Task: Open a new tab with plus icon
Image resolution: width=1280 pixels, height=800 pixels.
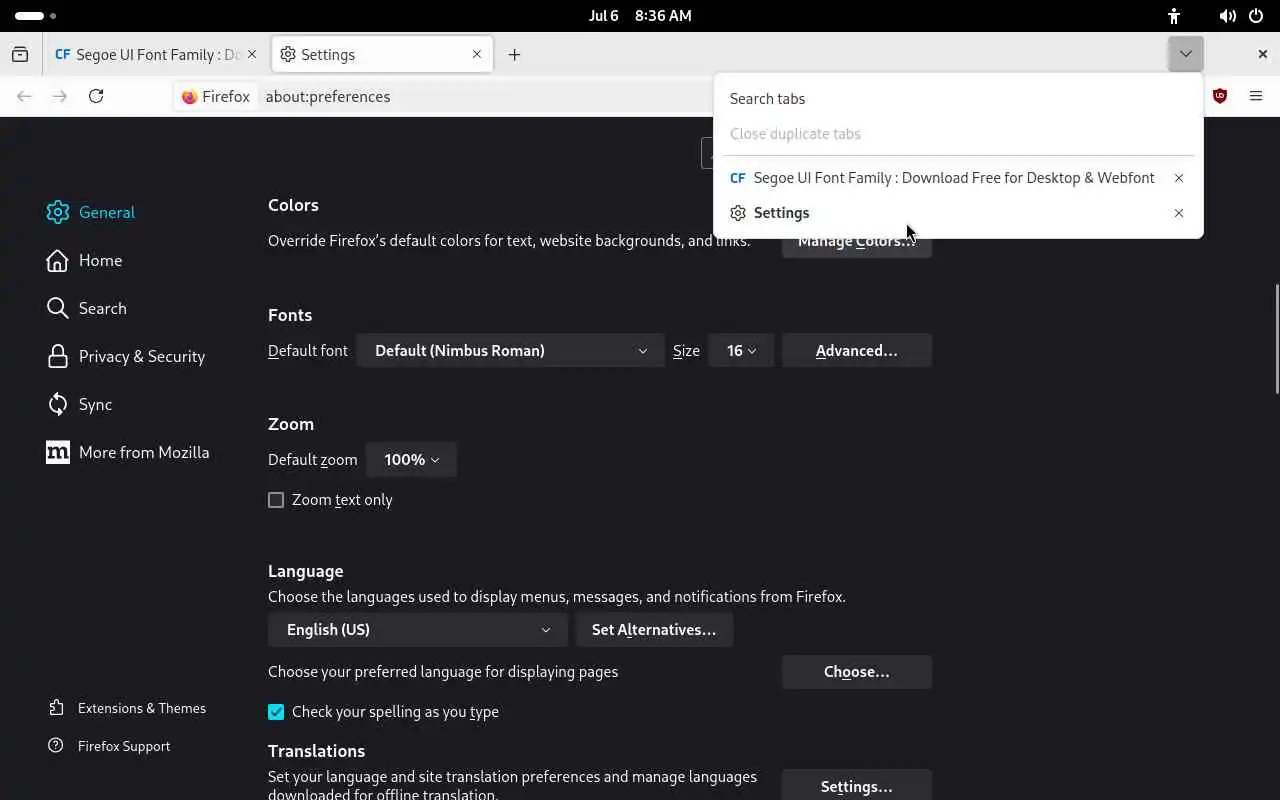Action: pyautogui.click(x=514, y=55)
